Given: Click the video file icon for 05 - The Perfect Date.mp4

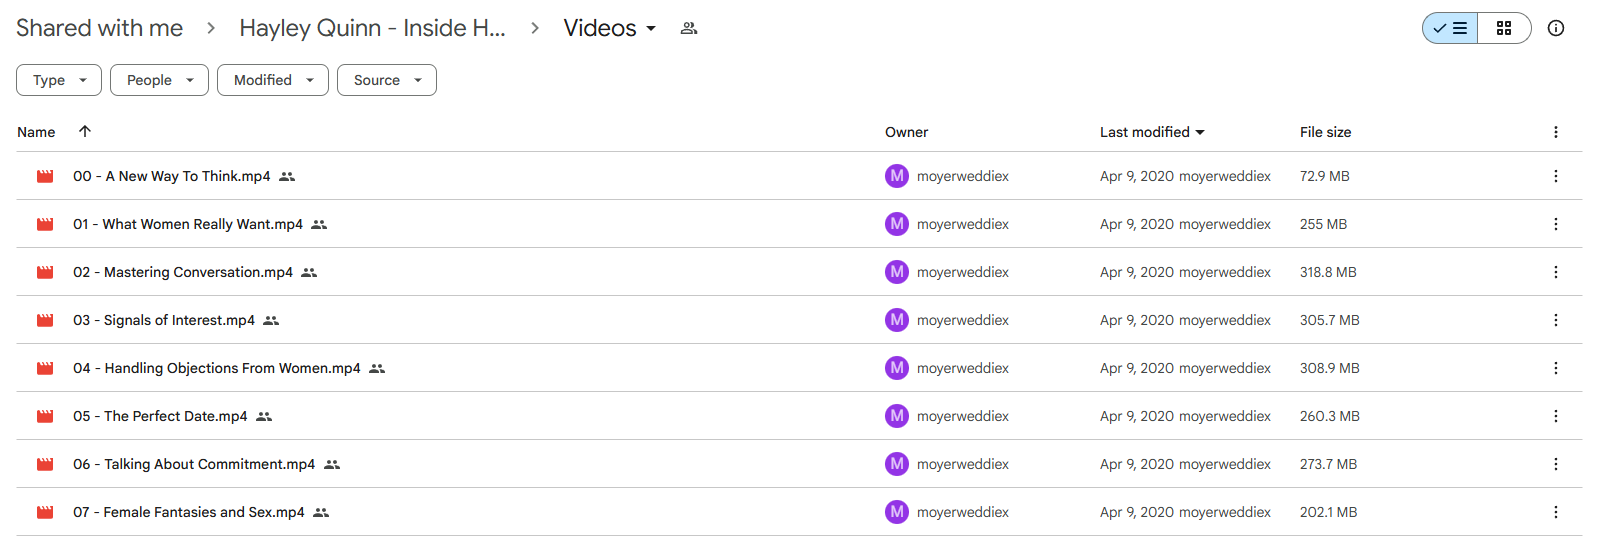Looking at the screenshot, I should click(x=45, y=416).
